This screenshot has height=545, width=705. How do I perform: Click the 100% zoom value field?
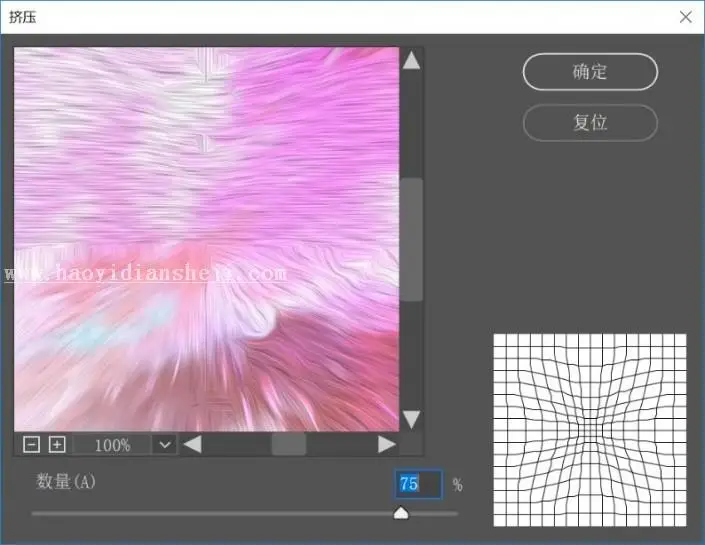(x=112, y=445)
